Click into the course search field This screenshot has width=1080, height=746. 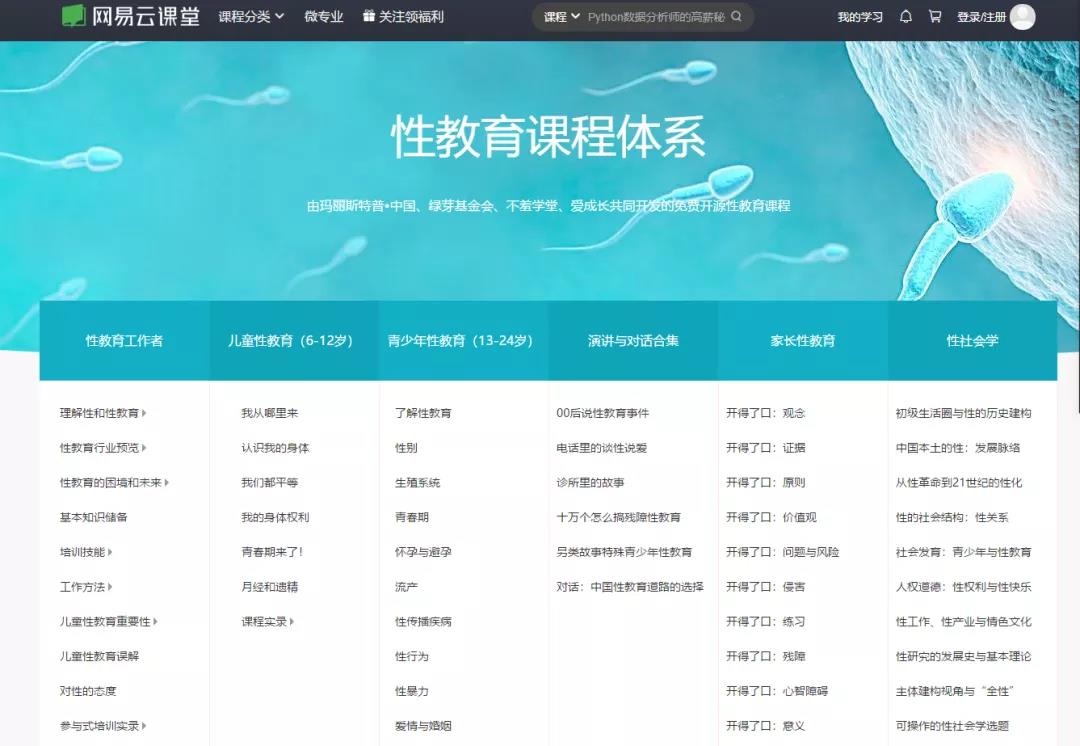[x=656, y=17]
